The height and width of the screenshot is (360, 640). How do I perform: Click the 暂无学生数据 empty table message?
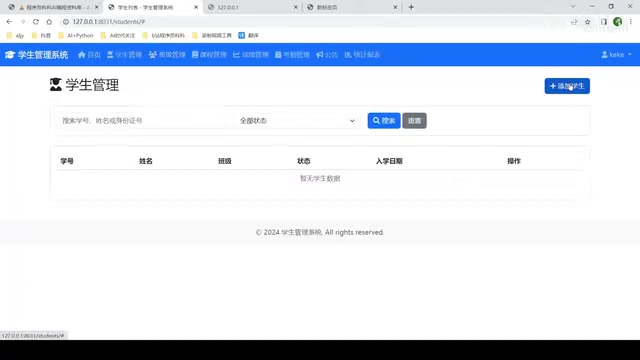click(x=320, y=178)
